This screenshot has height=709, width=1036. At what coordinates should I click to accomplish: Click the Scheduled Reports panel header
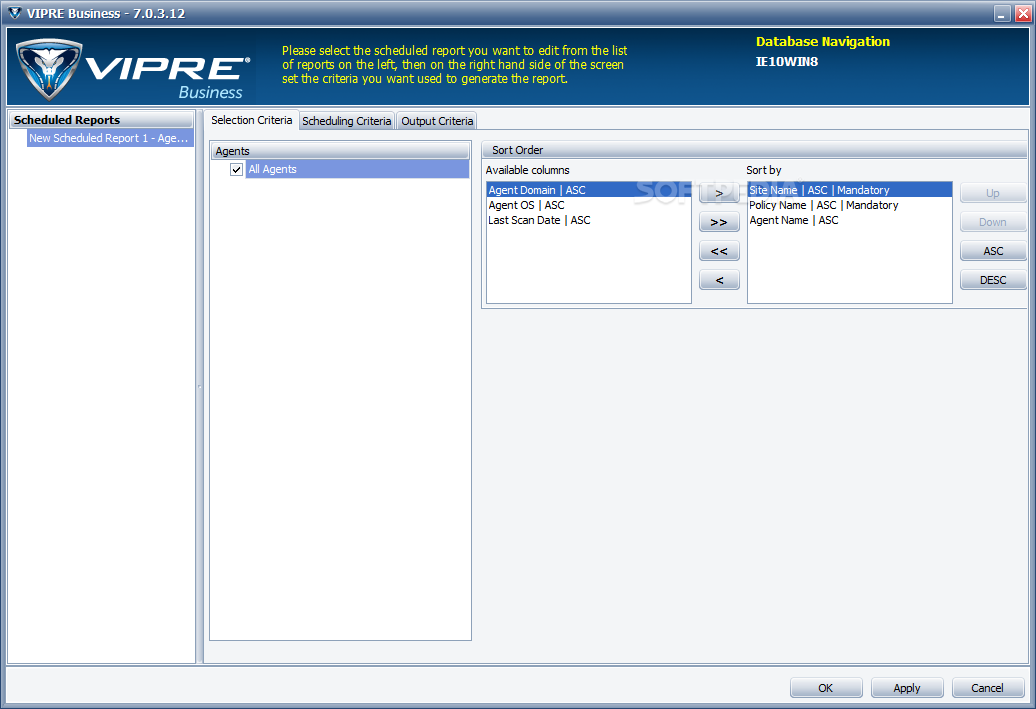coord(101,120)
